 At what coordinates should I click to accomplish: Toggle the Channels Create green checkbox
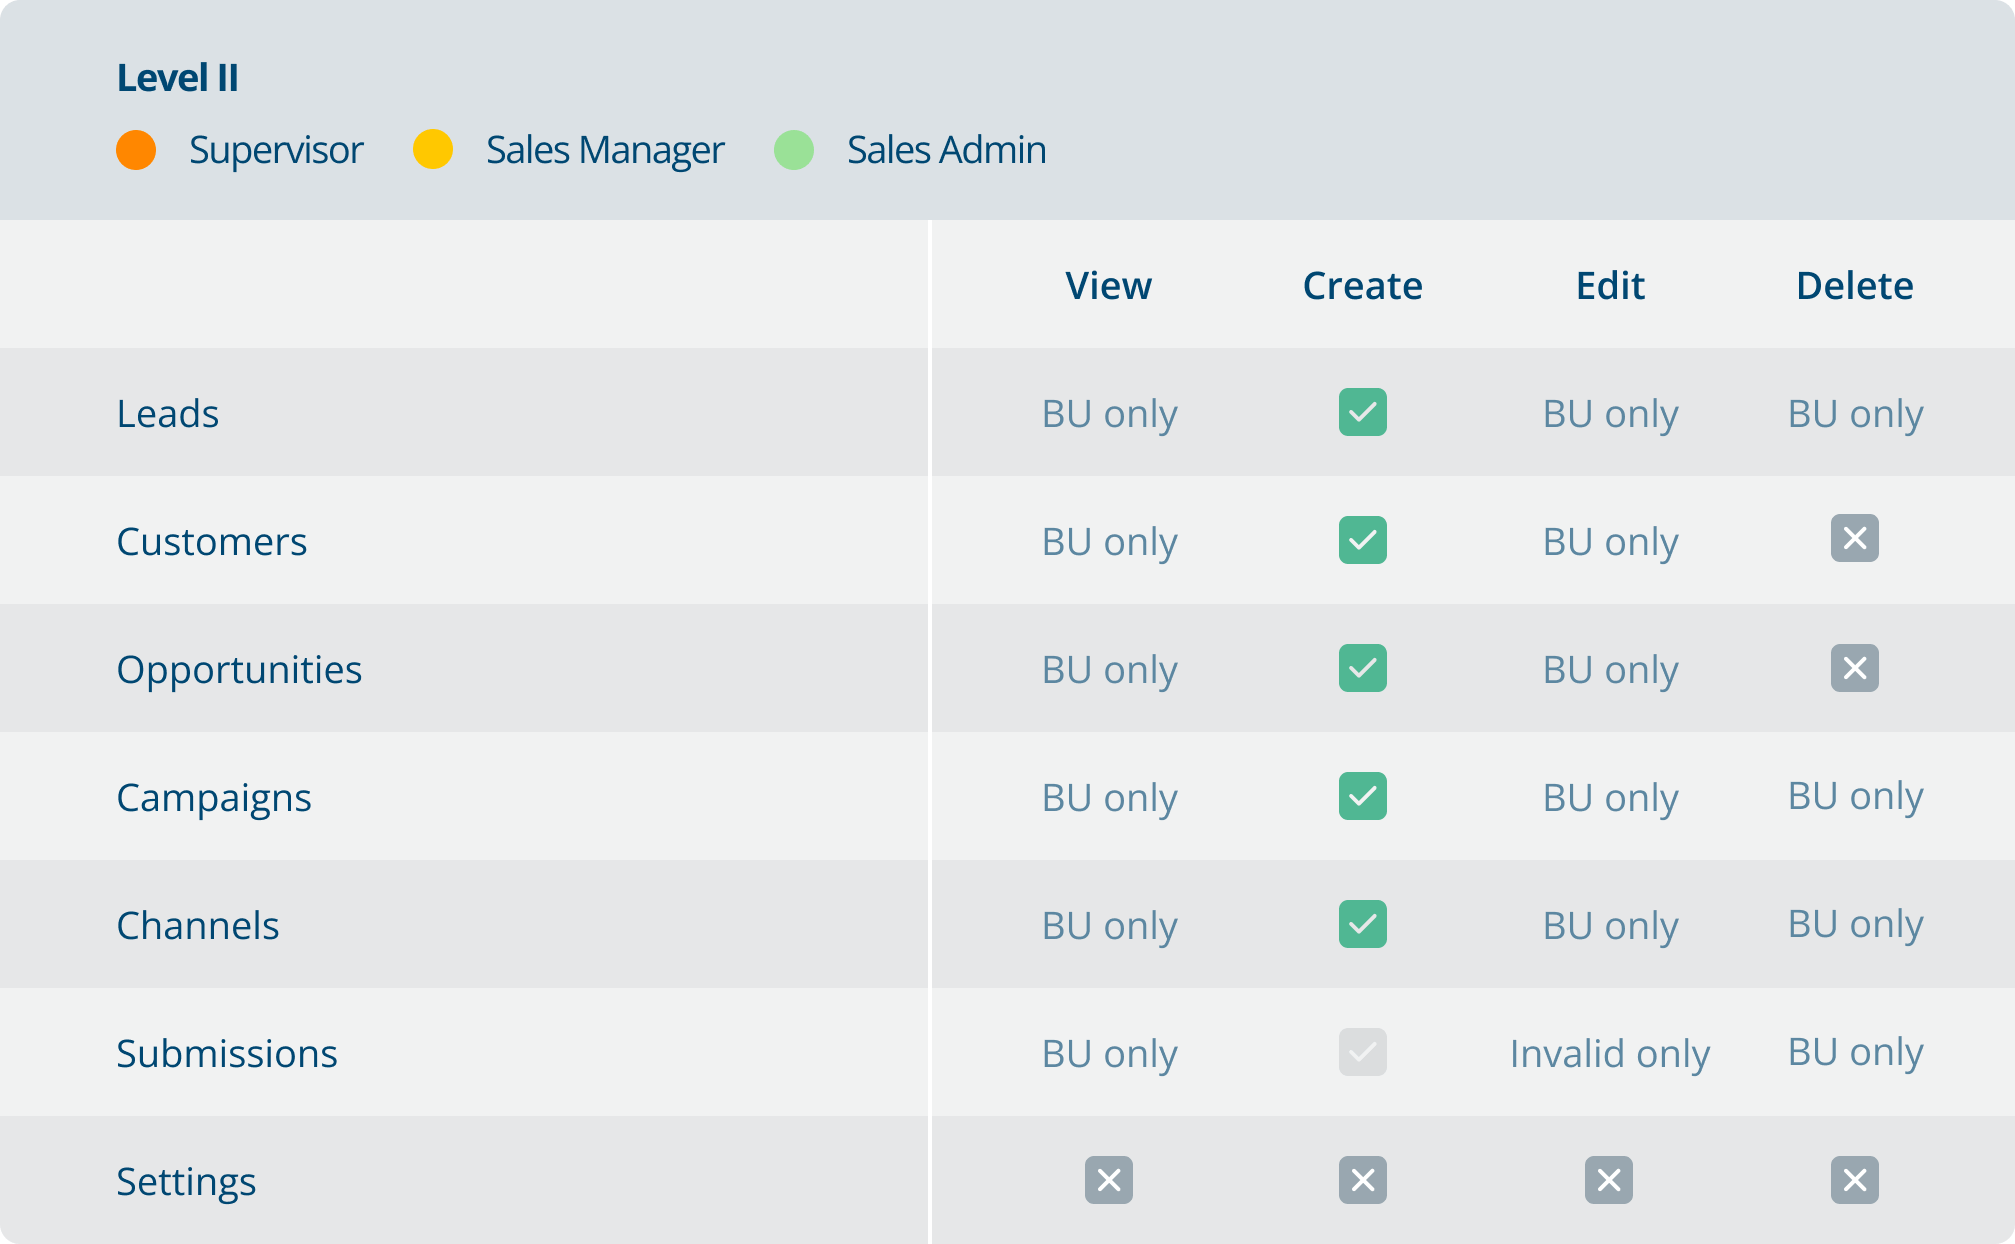click(x=1362, y=924)
